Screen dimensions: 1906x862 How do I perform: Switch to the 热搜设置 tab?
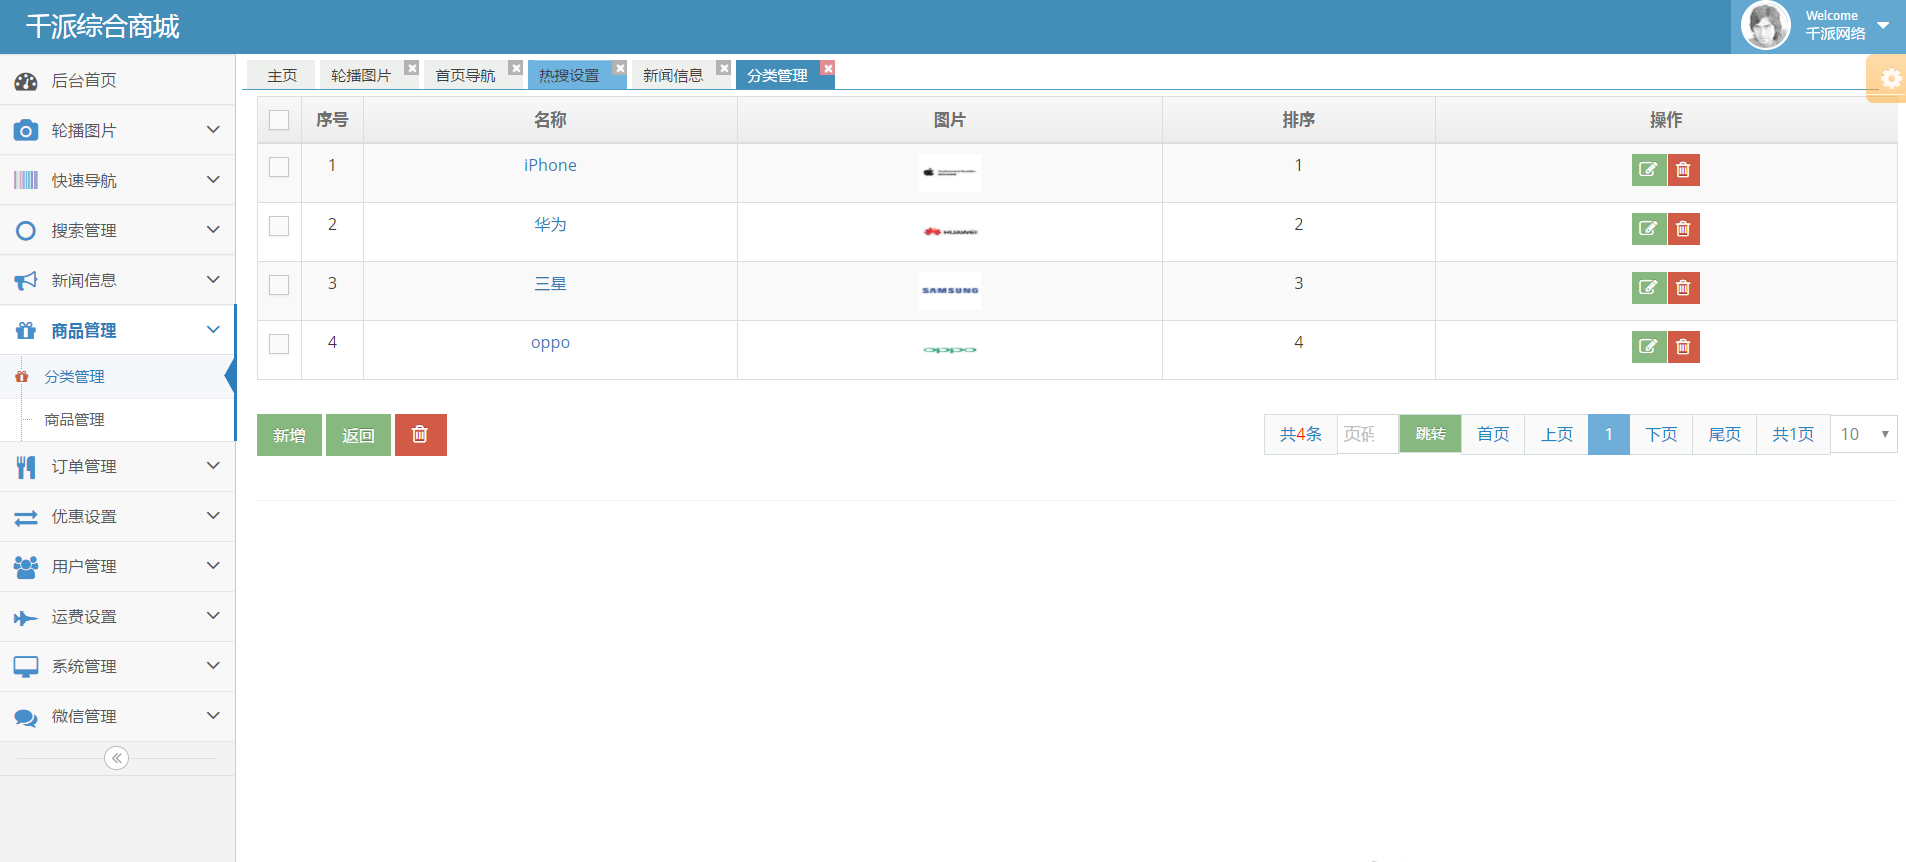coord(569,75)
